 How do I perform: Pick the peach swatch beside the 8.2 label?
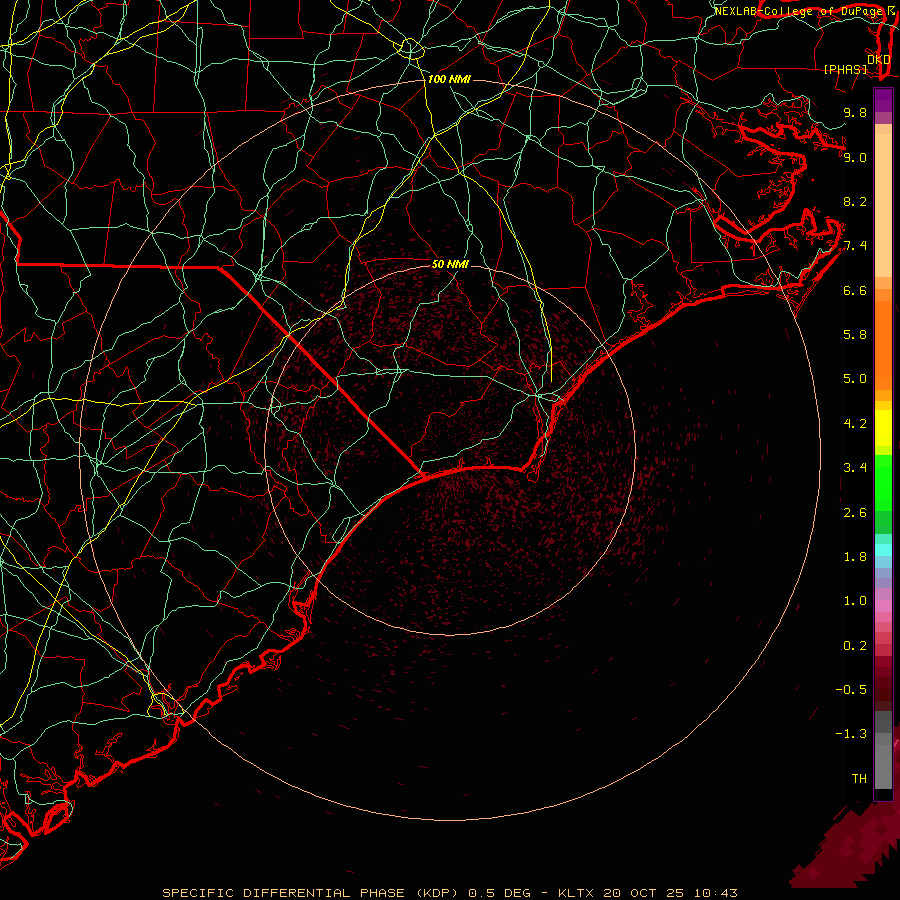coord(883,205)
